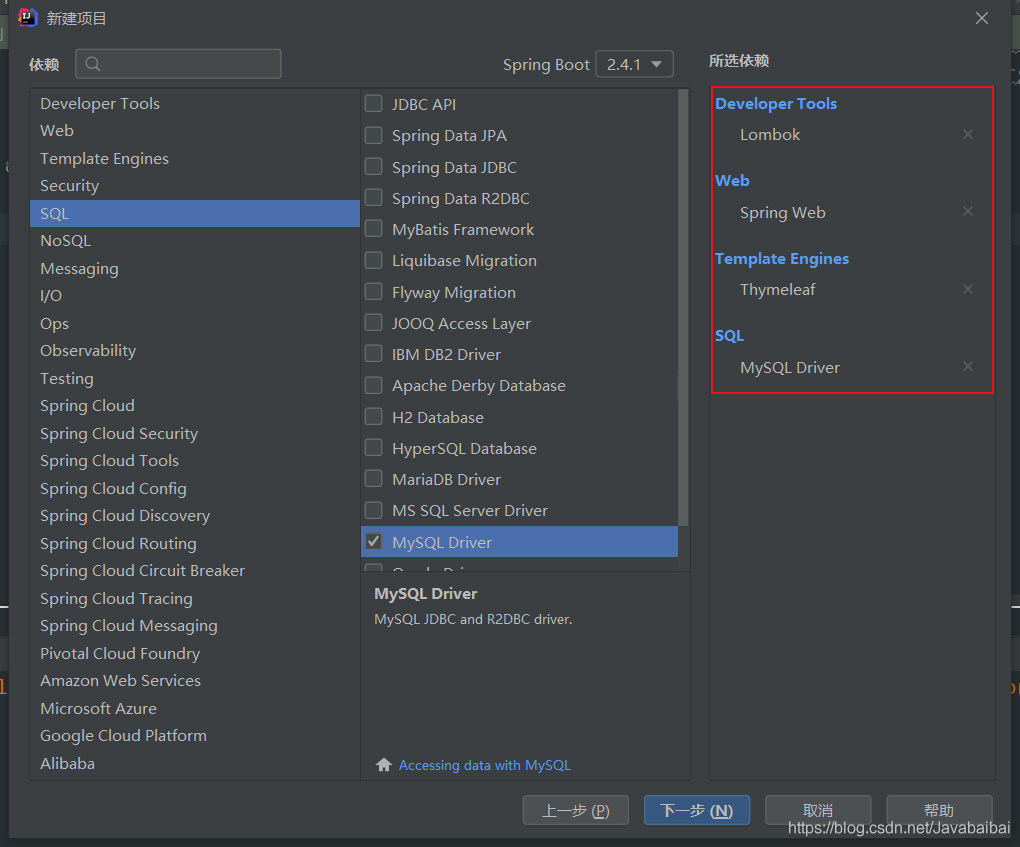Check the H2 Database checkbox

pos(373,416)
